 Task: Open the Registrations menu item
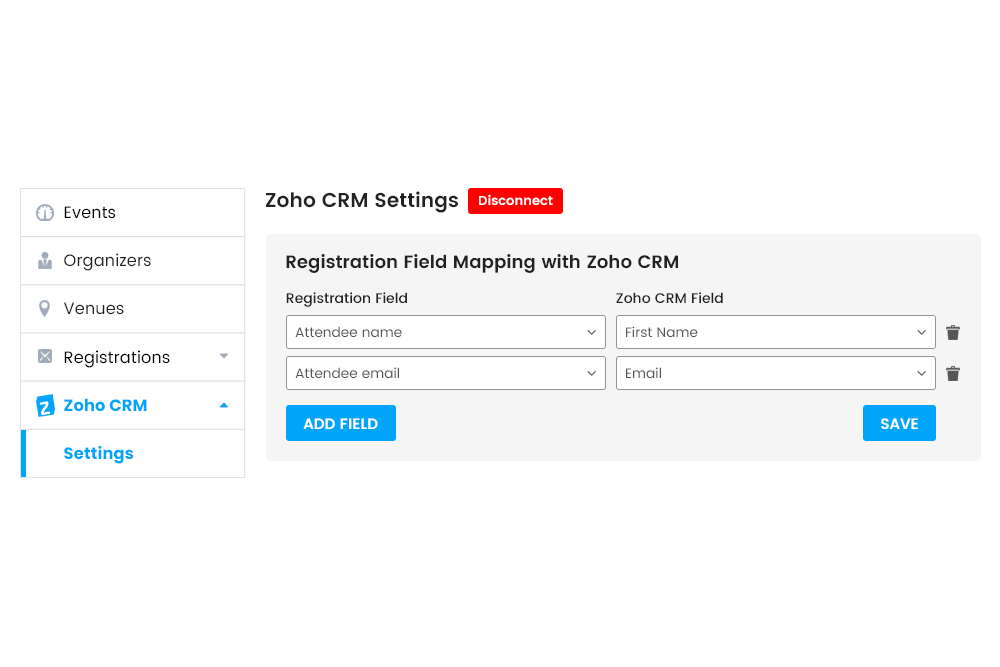click(133, 357)
